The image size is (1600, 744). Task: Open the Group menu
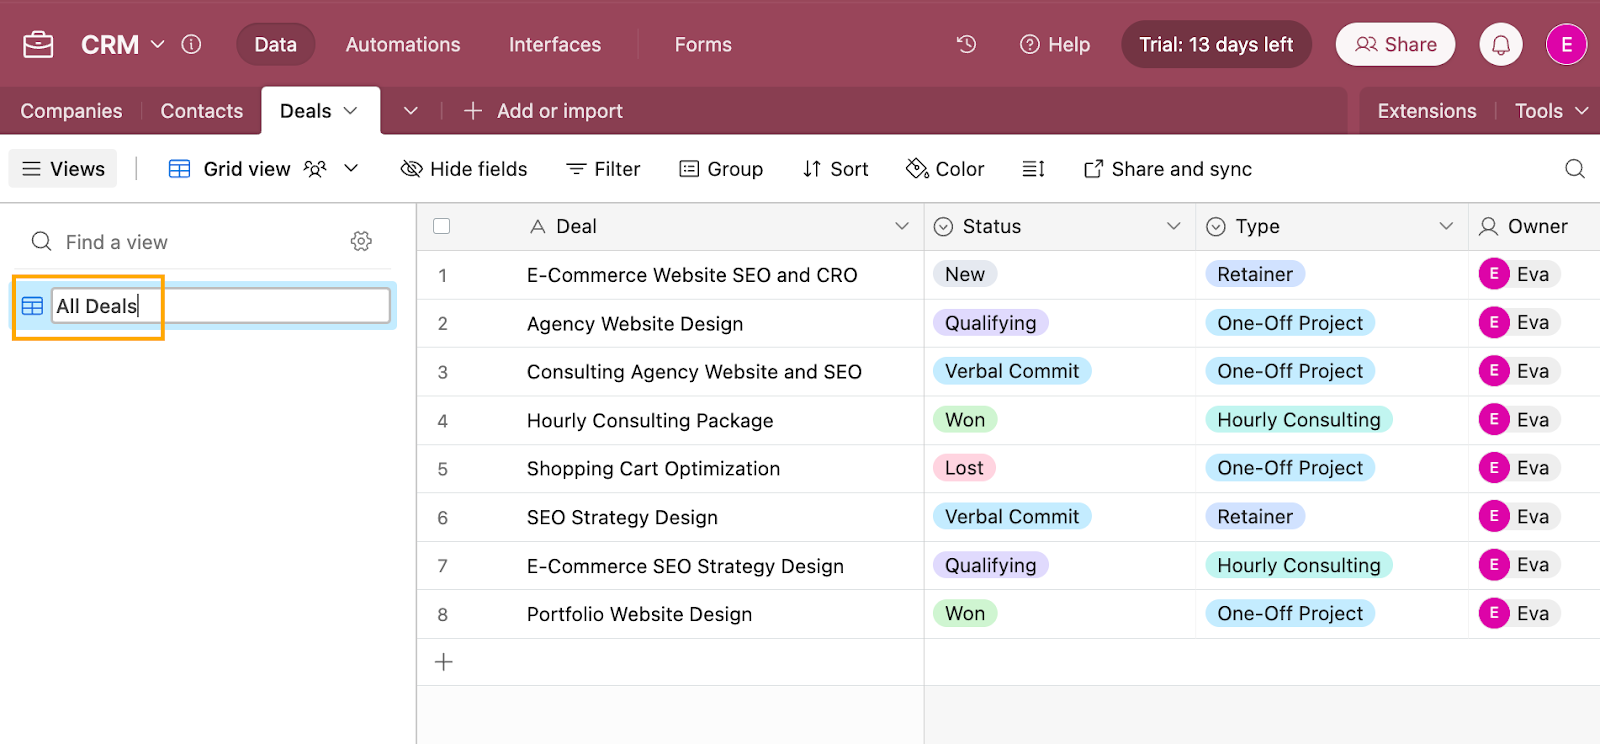point(721,169)
